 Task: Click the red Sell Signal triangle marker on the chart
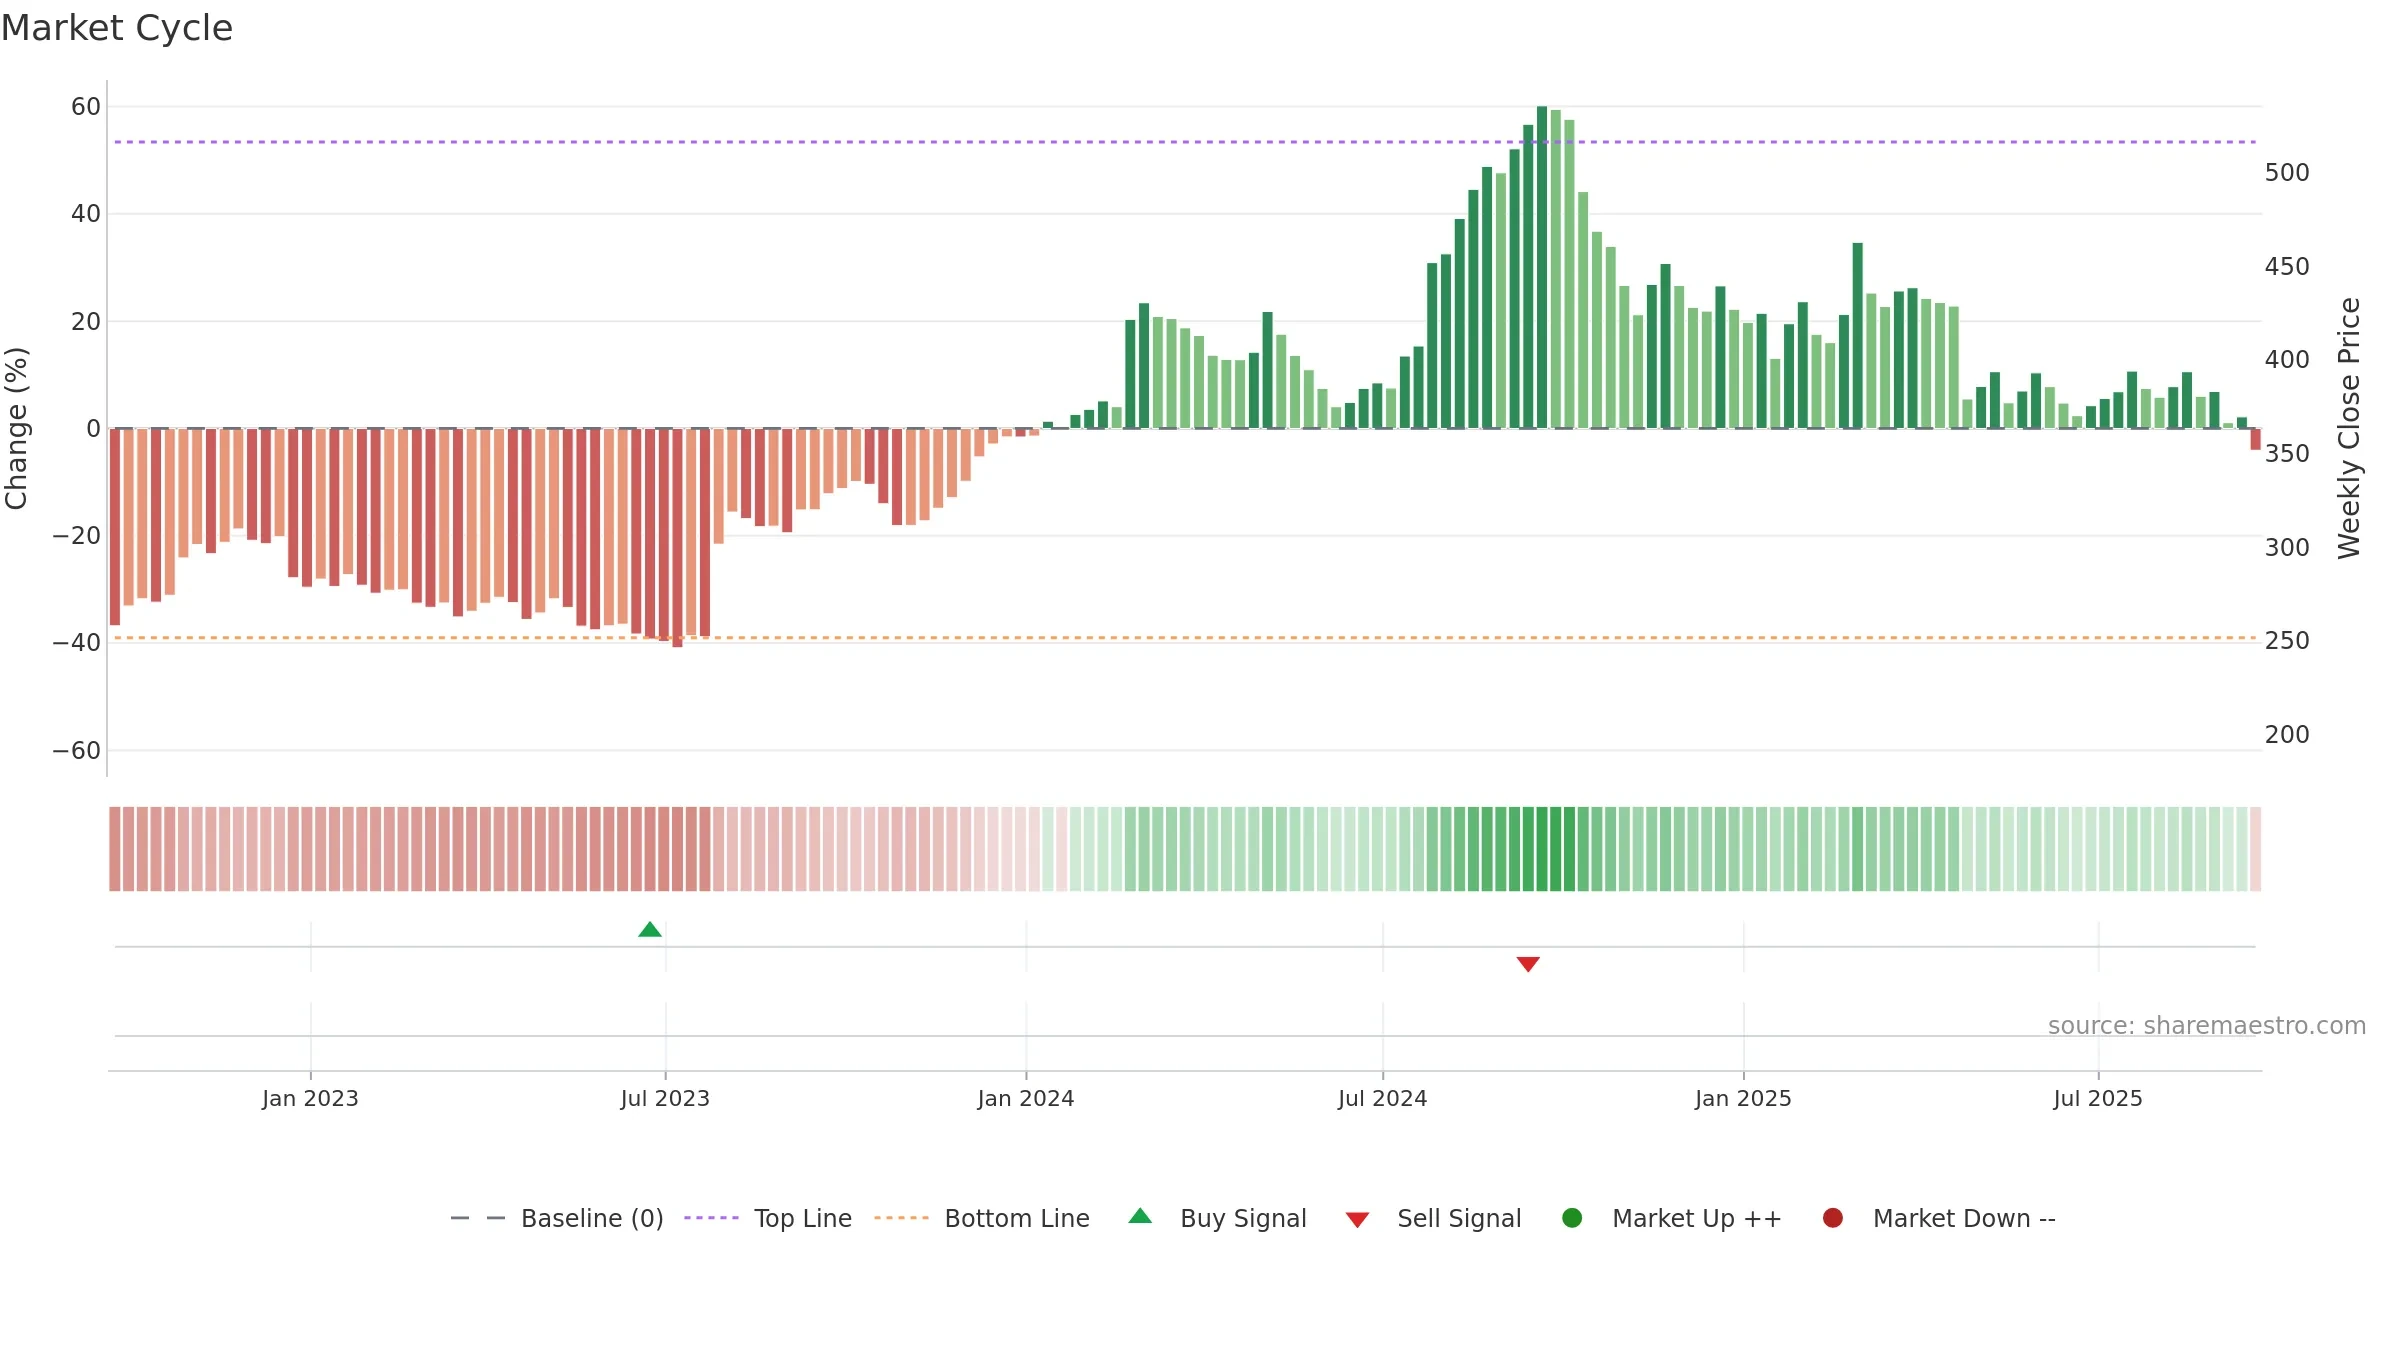pos(1528,964)
